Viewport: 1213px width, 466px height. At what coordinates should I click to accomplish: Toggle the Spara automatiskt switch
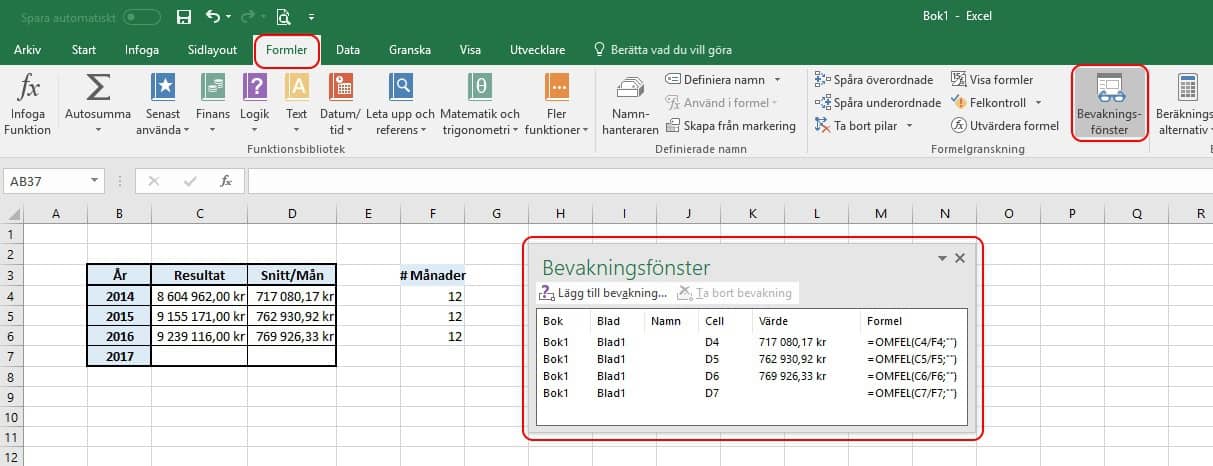141,17
